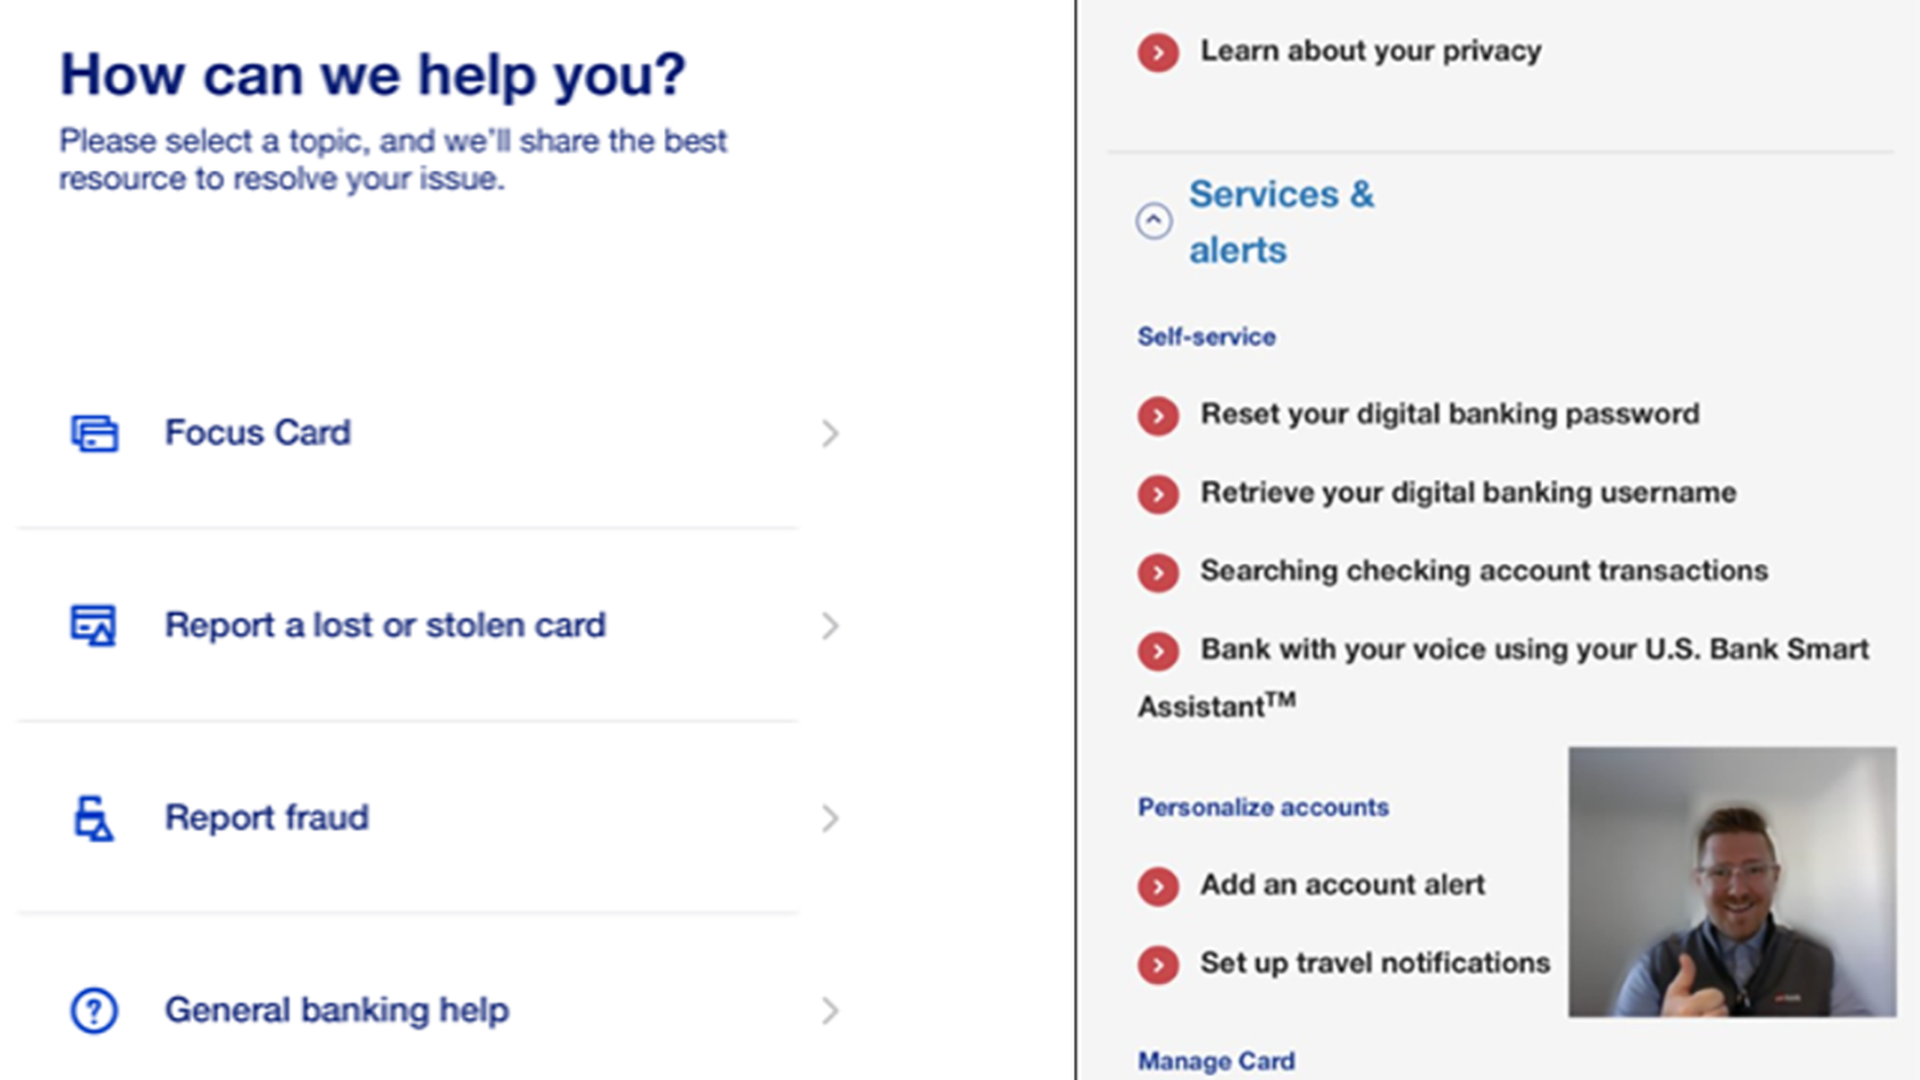Click the Report fraud icon
The width and height of the screenshot is (1920, 1080).
(90, 816)
